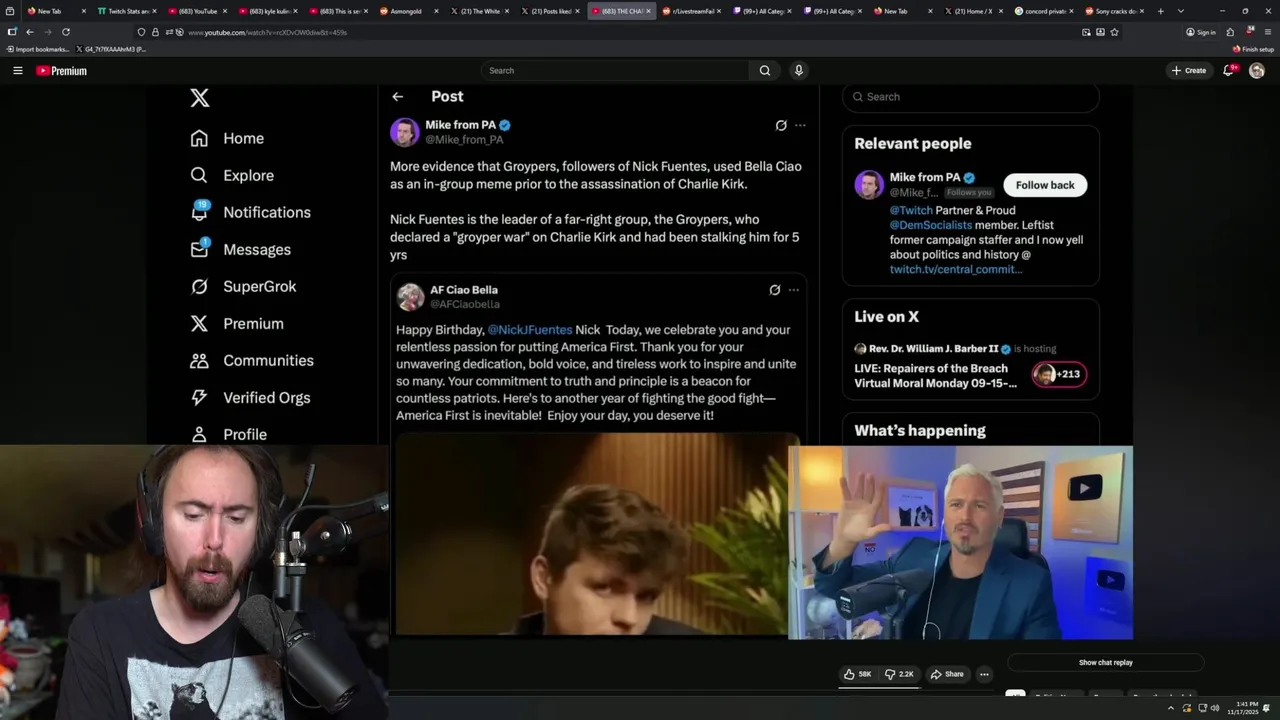Open the YouTube Create dropdown button

coord(1189,70)
